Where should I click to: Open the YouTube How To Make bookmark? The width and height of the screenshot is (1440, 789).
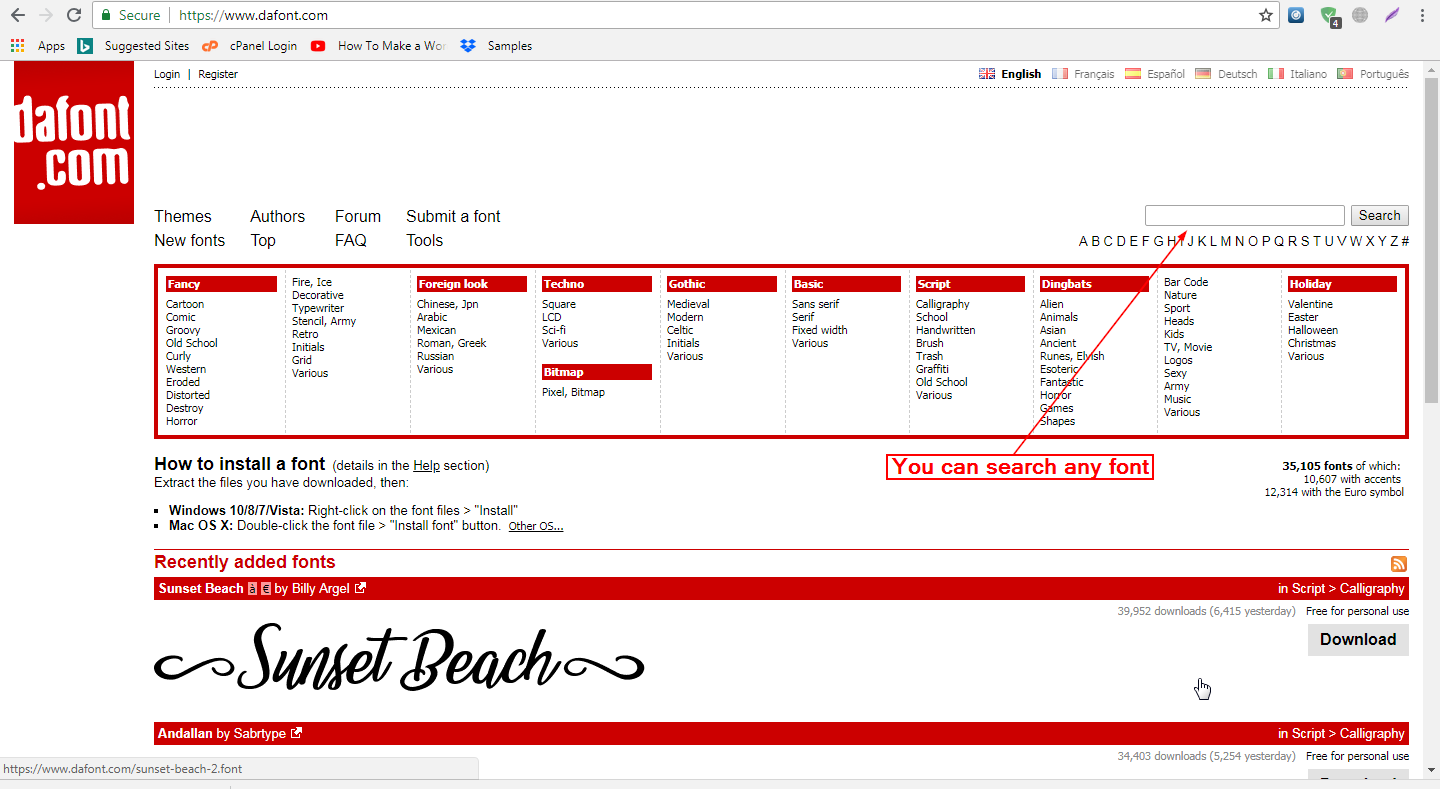pyautogui.click(x=378, y=46)
